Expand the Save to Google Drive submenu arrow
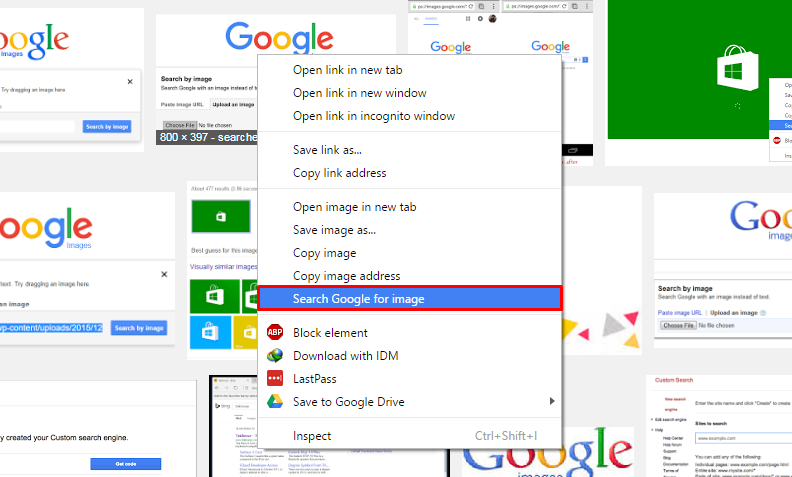 click(552, 401)
